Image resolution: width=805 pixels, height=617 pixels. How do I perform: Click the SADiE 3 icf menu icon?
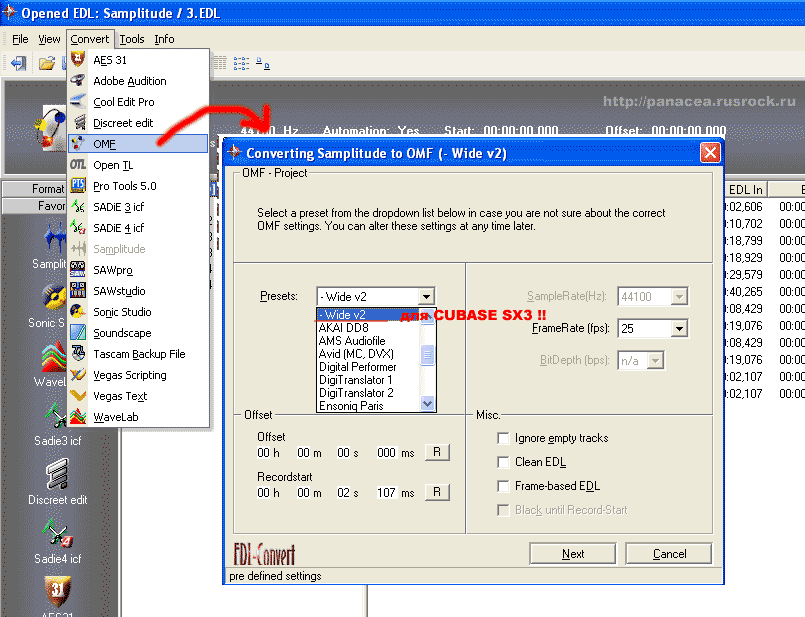coord(78,206)
